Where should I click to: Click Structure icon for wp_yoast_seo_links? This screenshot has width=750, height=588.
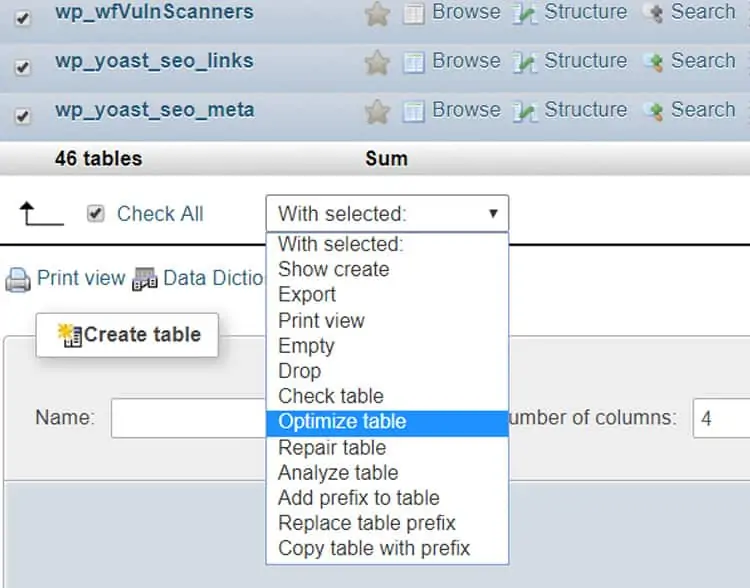[525, 62]
